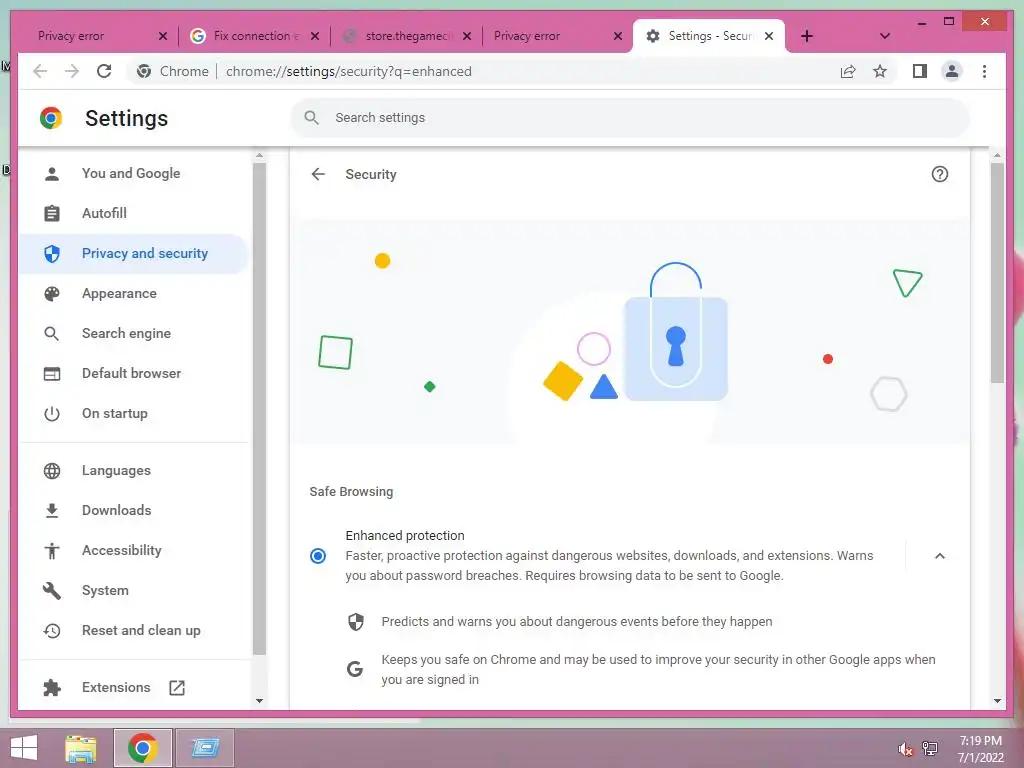This screenshot has width=1024, height=768.
Task: Click the Autofill clipboard icon
Action: pyautogui.click(x=52, y=214)
